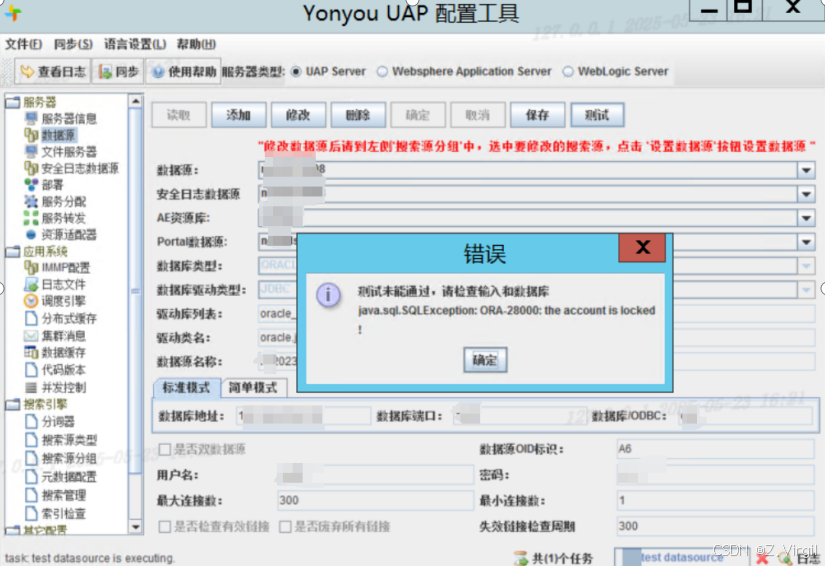Screen dimensions: 825x566
Task: Collapse the 搜索引擎 tree folder
Action: tap(13, 405)
